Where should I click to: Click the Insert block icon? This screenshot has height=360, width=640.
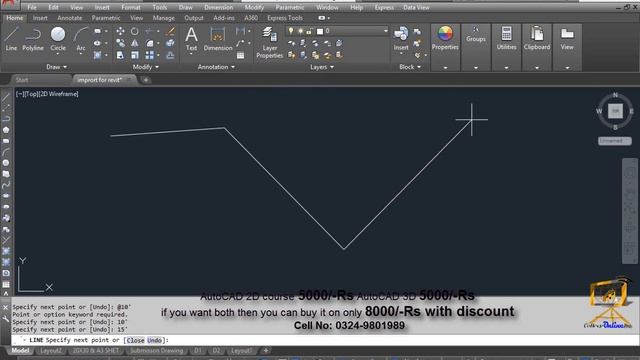coord(401,39)
